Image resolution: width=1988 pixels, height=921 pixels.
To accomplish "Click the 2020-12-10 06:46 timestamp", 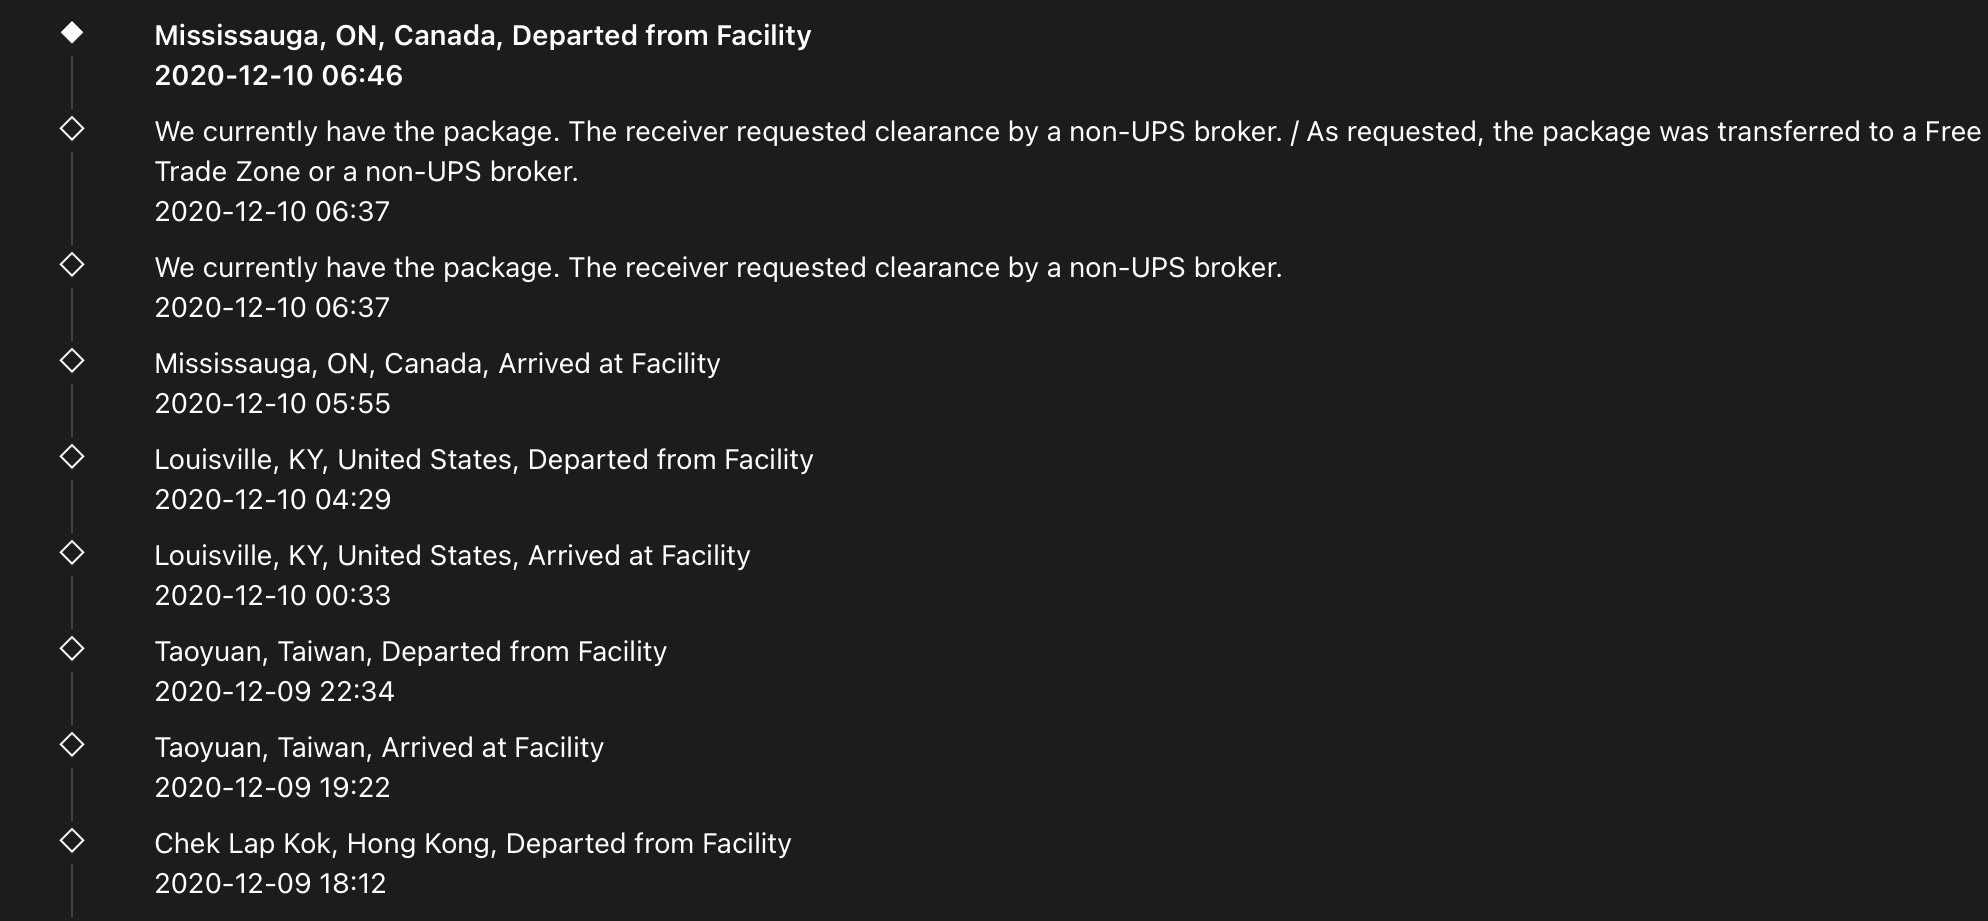I will pyautogui.click(x=279, y=76).
